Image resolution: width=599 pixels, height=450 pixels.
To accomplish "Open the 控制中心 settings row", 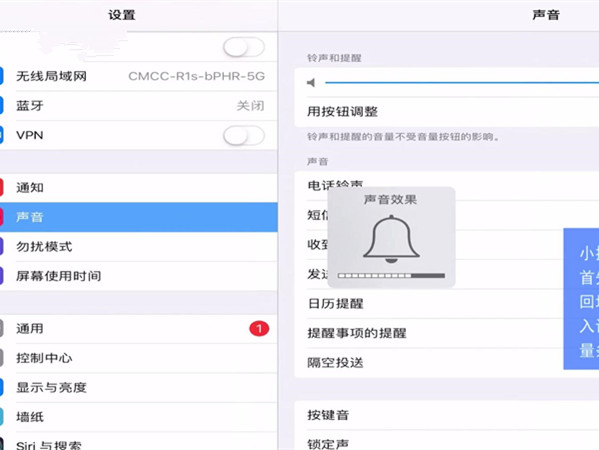I will click(x=139, y=358).
